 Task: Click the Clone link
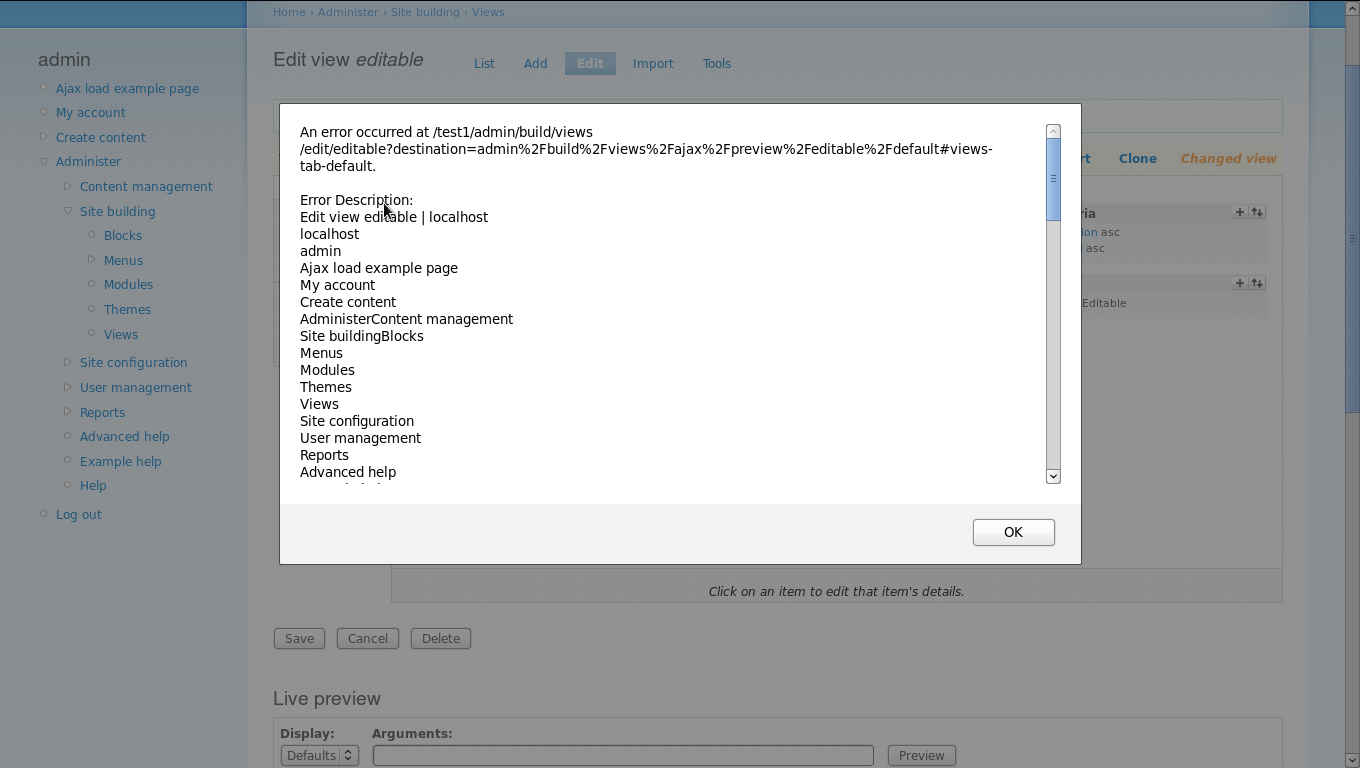[1137, 158]
